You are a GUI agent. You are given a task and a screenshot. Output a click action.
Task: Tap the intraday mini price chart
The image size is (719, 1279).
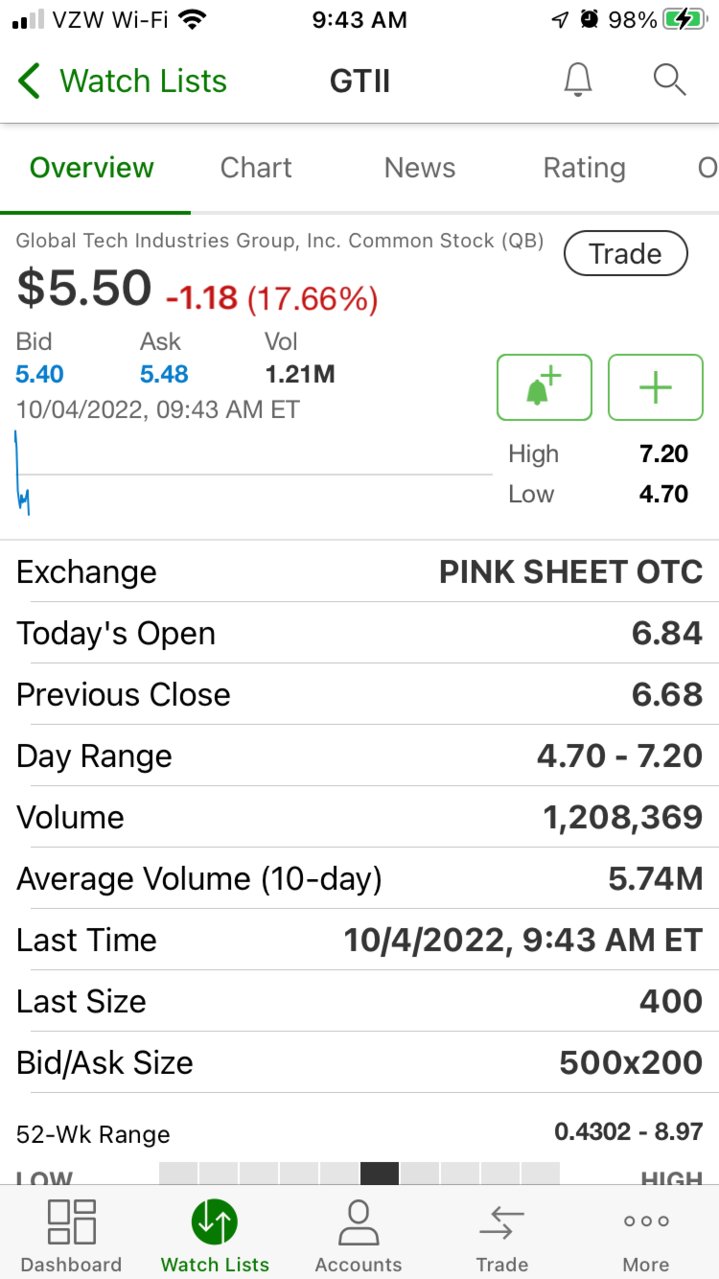pos(254,473)
